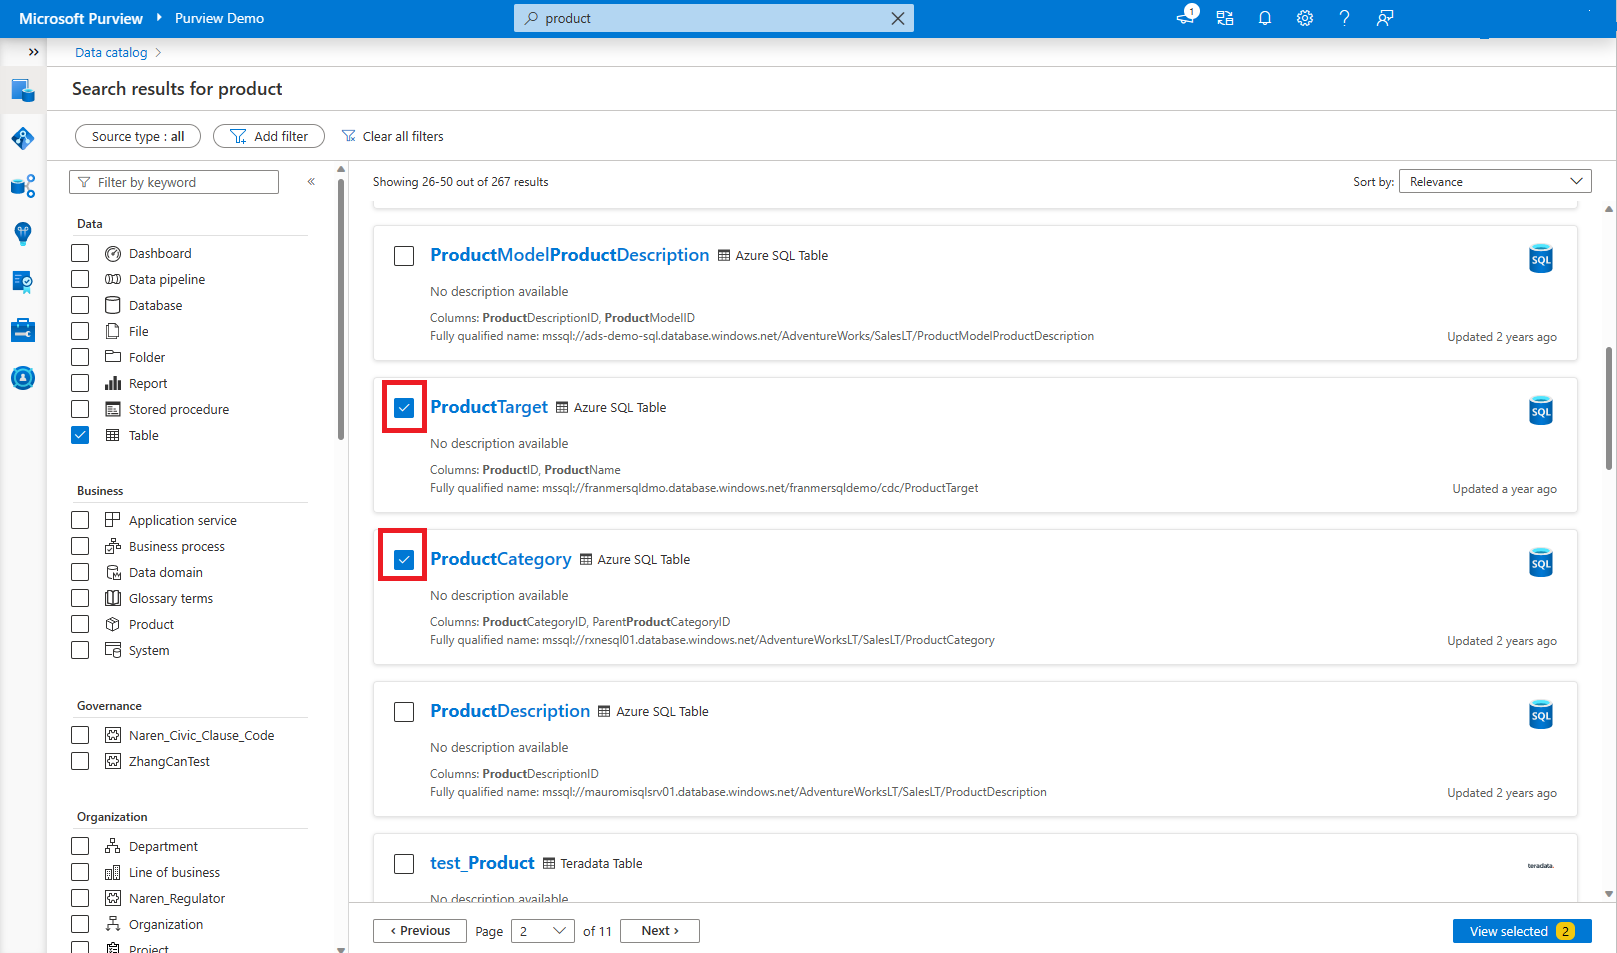Screen dimensions: 1617x953
Task: Click the SQL icon on the ProductCategory card
Action: click(x=1541, y=562)
